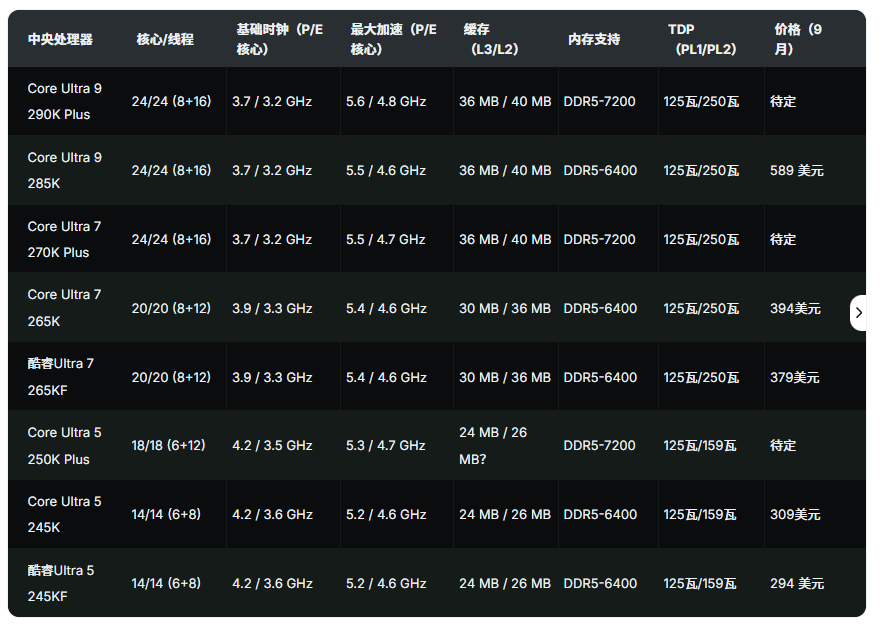Select the Core Ultra 5 250K Plus cell
The height and width of the screenshot is (630, 881).
coord(65,446)
